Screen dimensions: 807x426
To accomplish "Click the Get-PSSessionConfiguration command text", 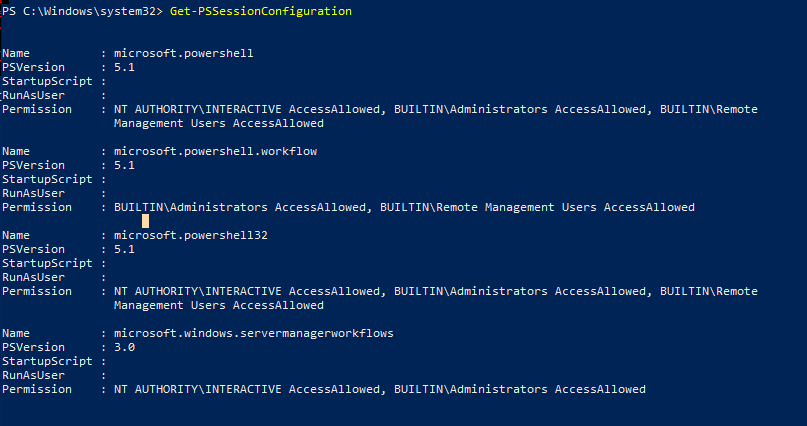I will (x=260, y=11).
